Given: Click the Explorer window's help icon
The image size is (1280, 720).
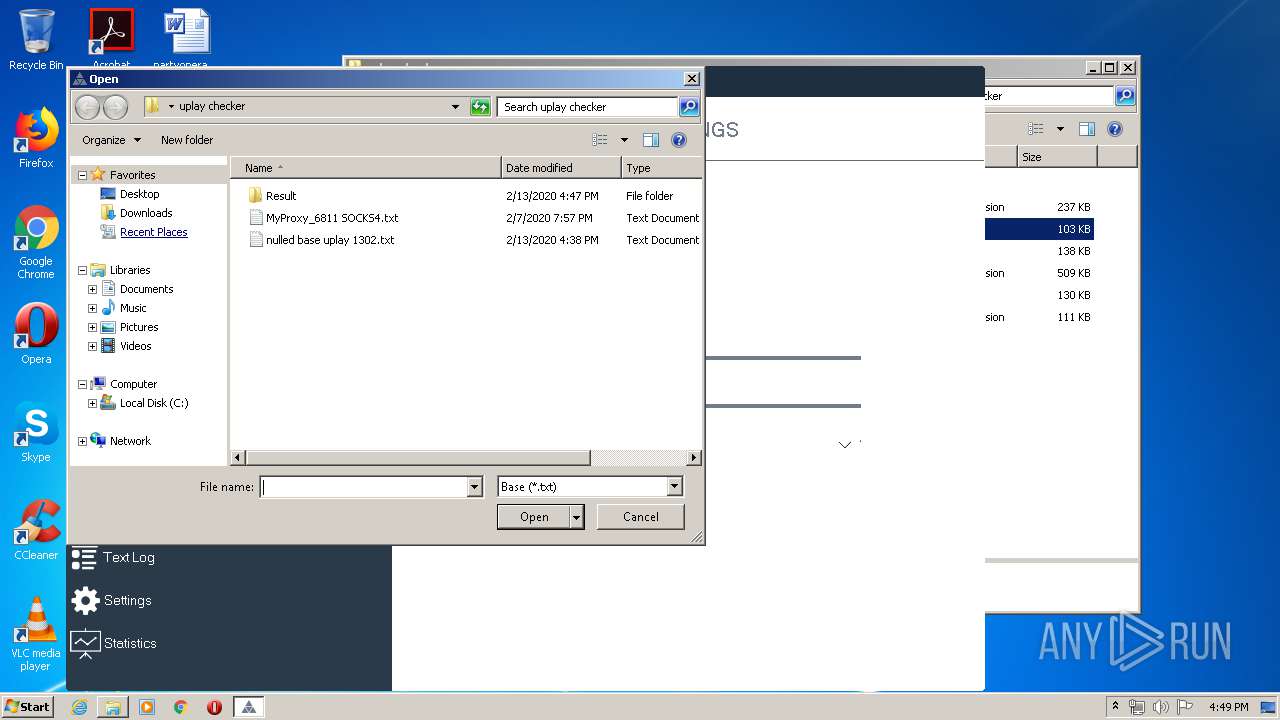Looking at the screenshot, I should click(1115, 129).
